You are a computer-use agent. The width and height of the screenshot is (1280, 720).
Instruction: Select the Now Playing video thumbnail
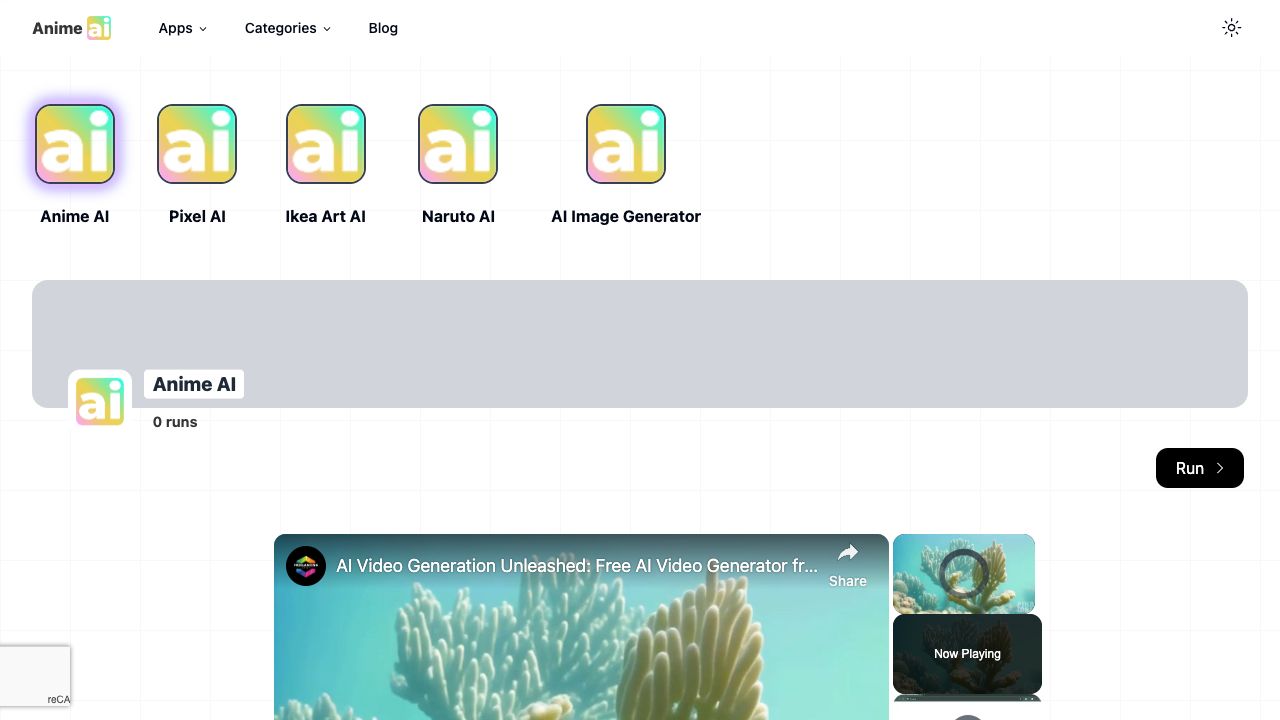967,654
